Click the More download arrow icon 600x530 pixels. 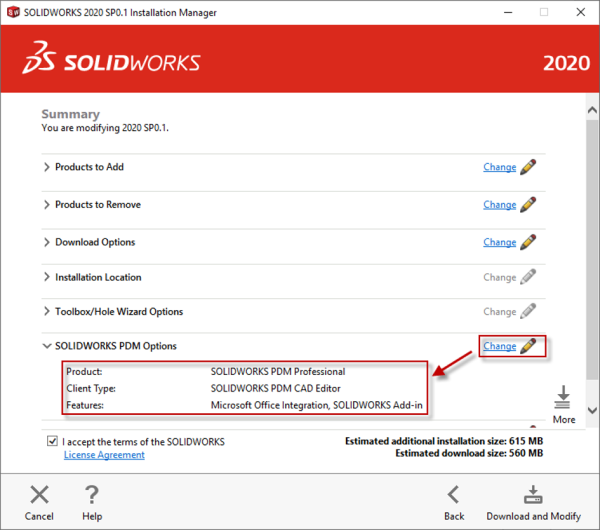[563, 398]
